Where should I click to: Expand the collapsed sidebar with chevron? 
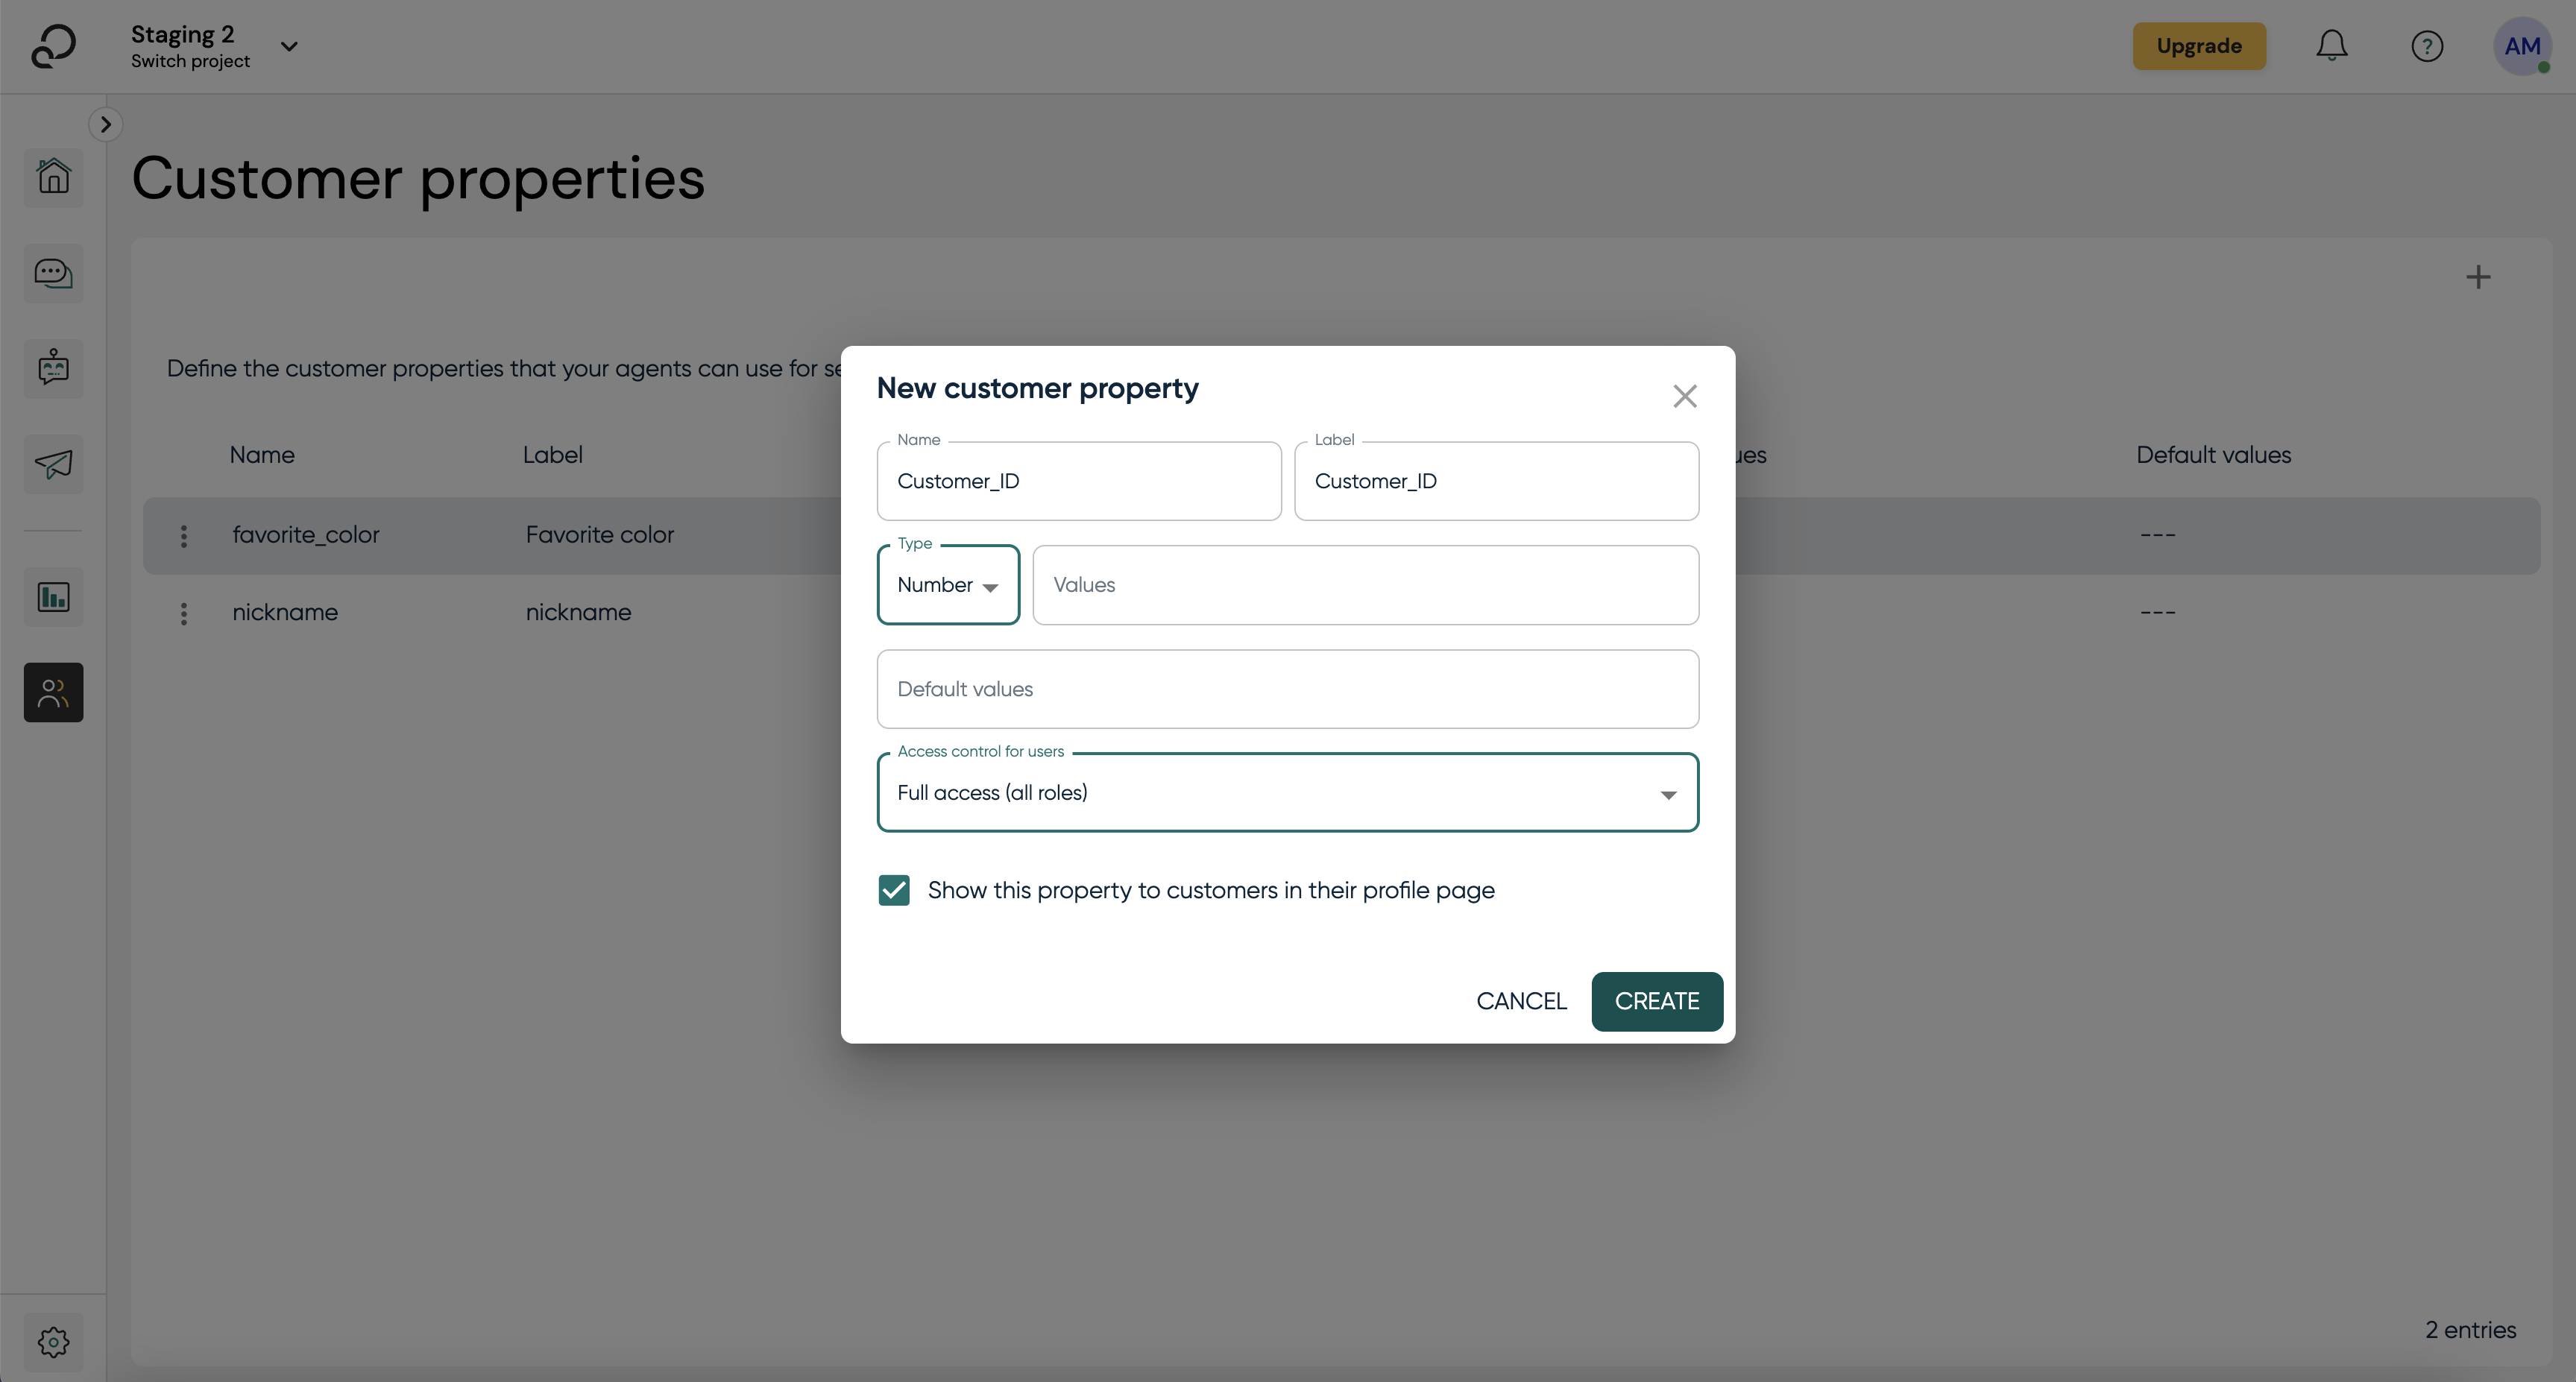coord(105,124)
